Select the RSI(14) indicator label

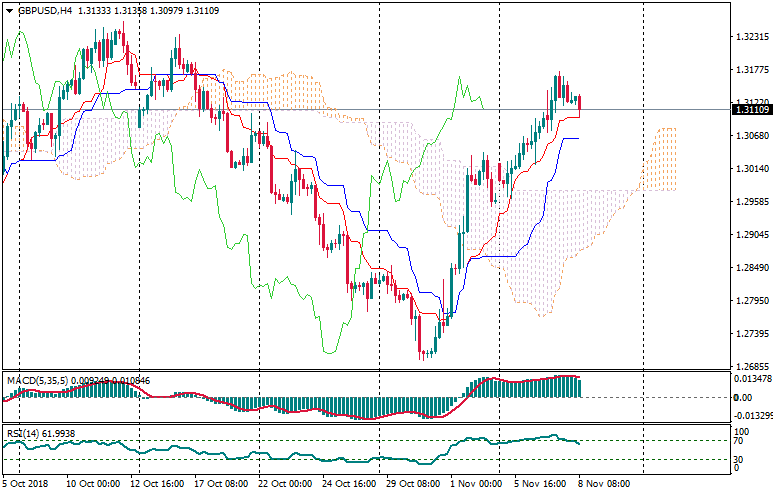pyautogui.click(x=22, y=434)
